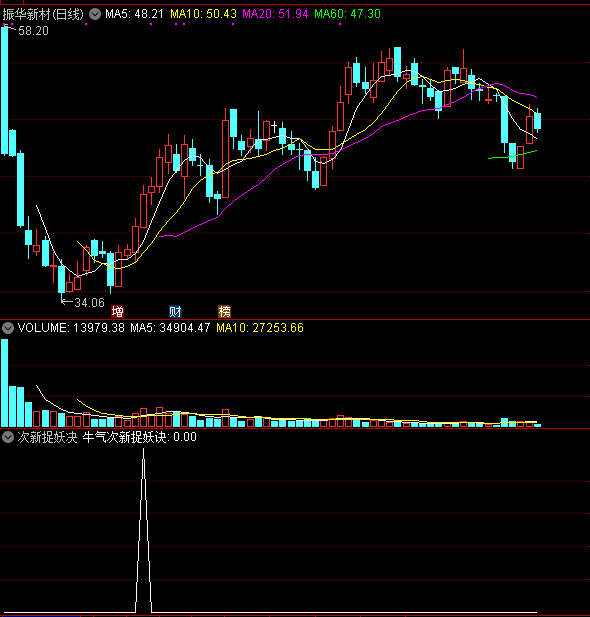This screenshot has height=617, width=590.
Task: Click the 58.20 high price annotation
Action: 33,31
